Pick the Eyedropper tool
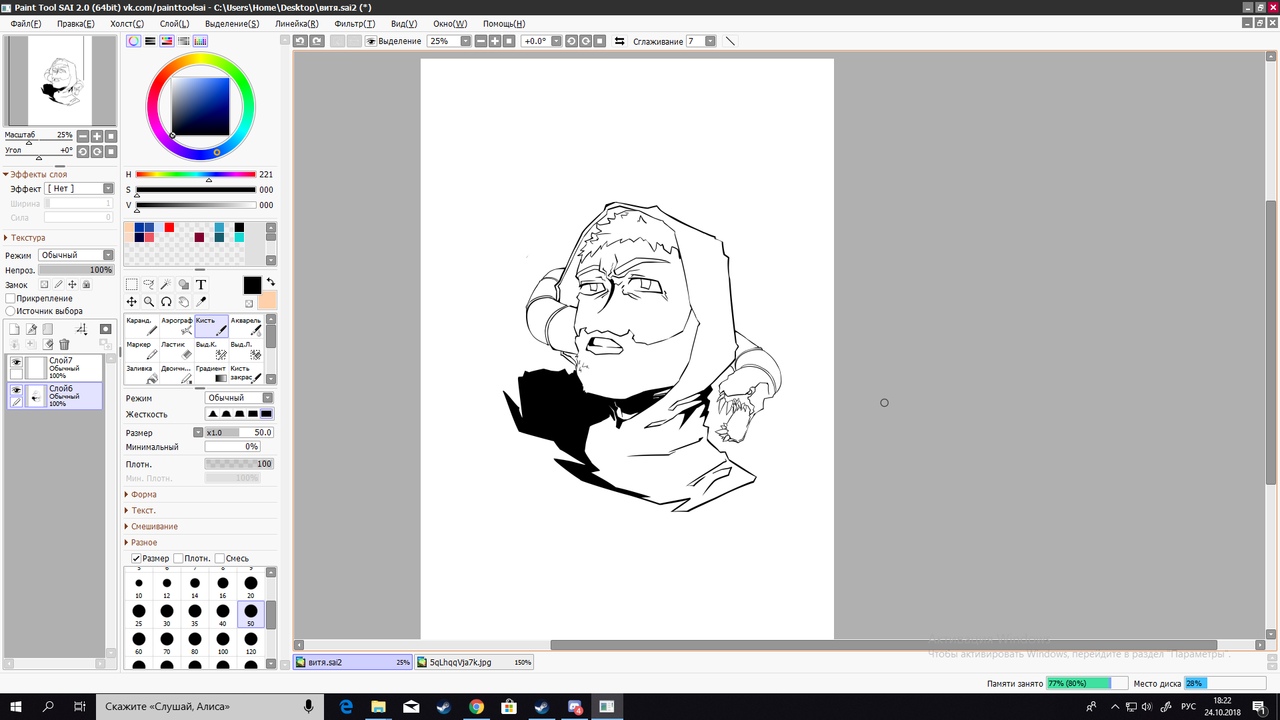 click(x=201, y=302)
